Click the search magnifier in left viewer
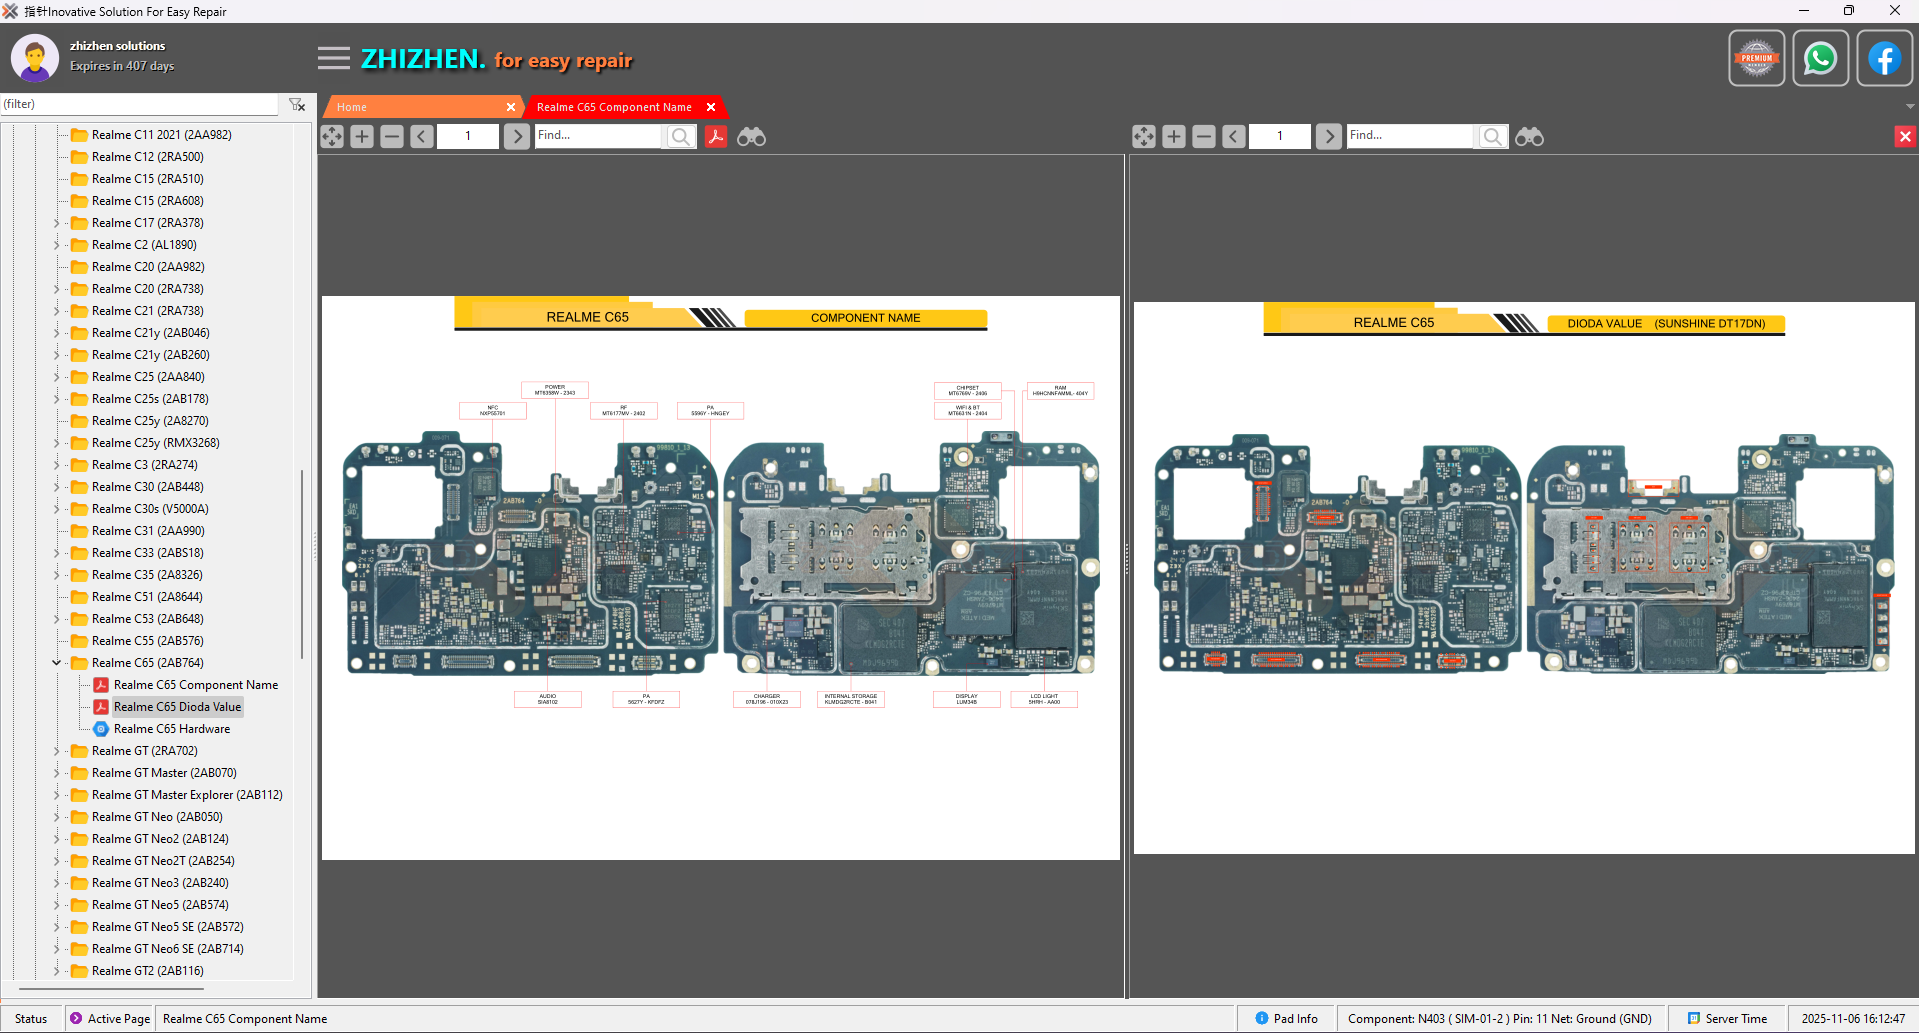Screen dimensions: 1919x1033 click(681, 136)
